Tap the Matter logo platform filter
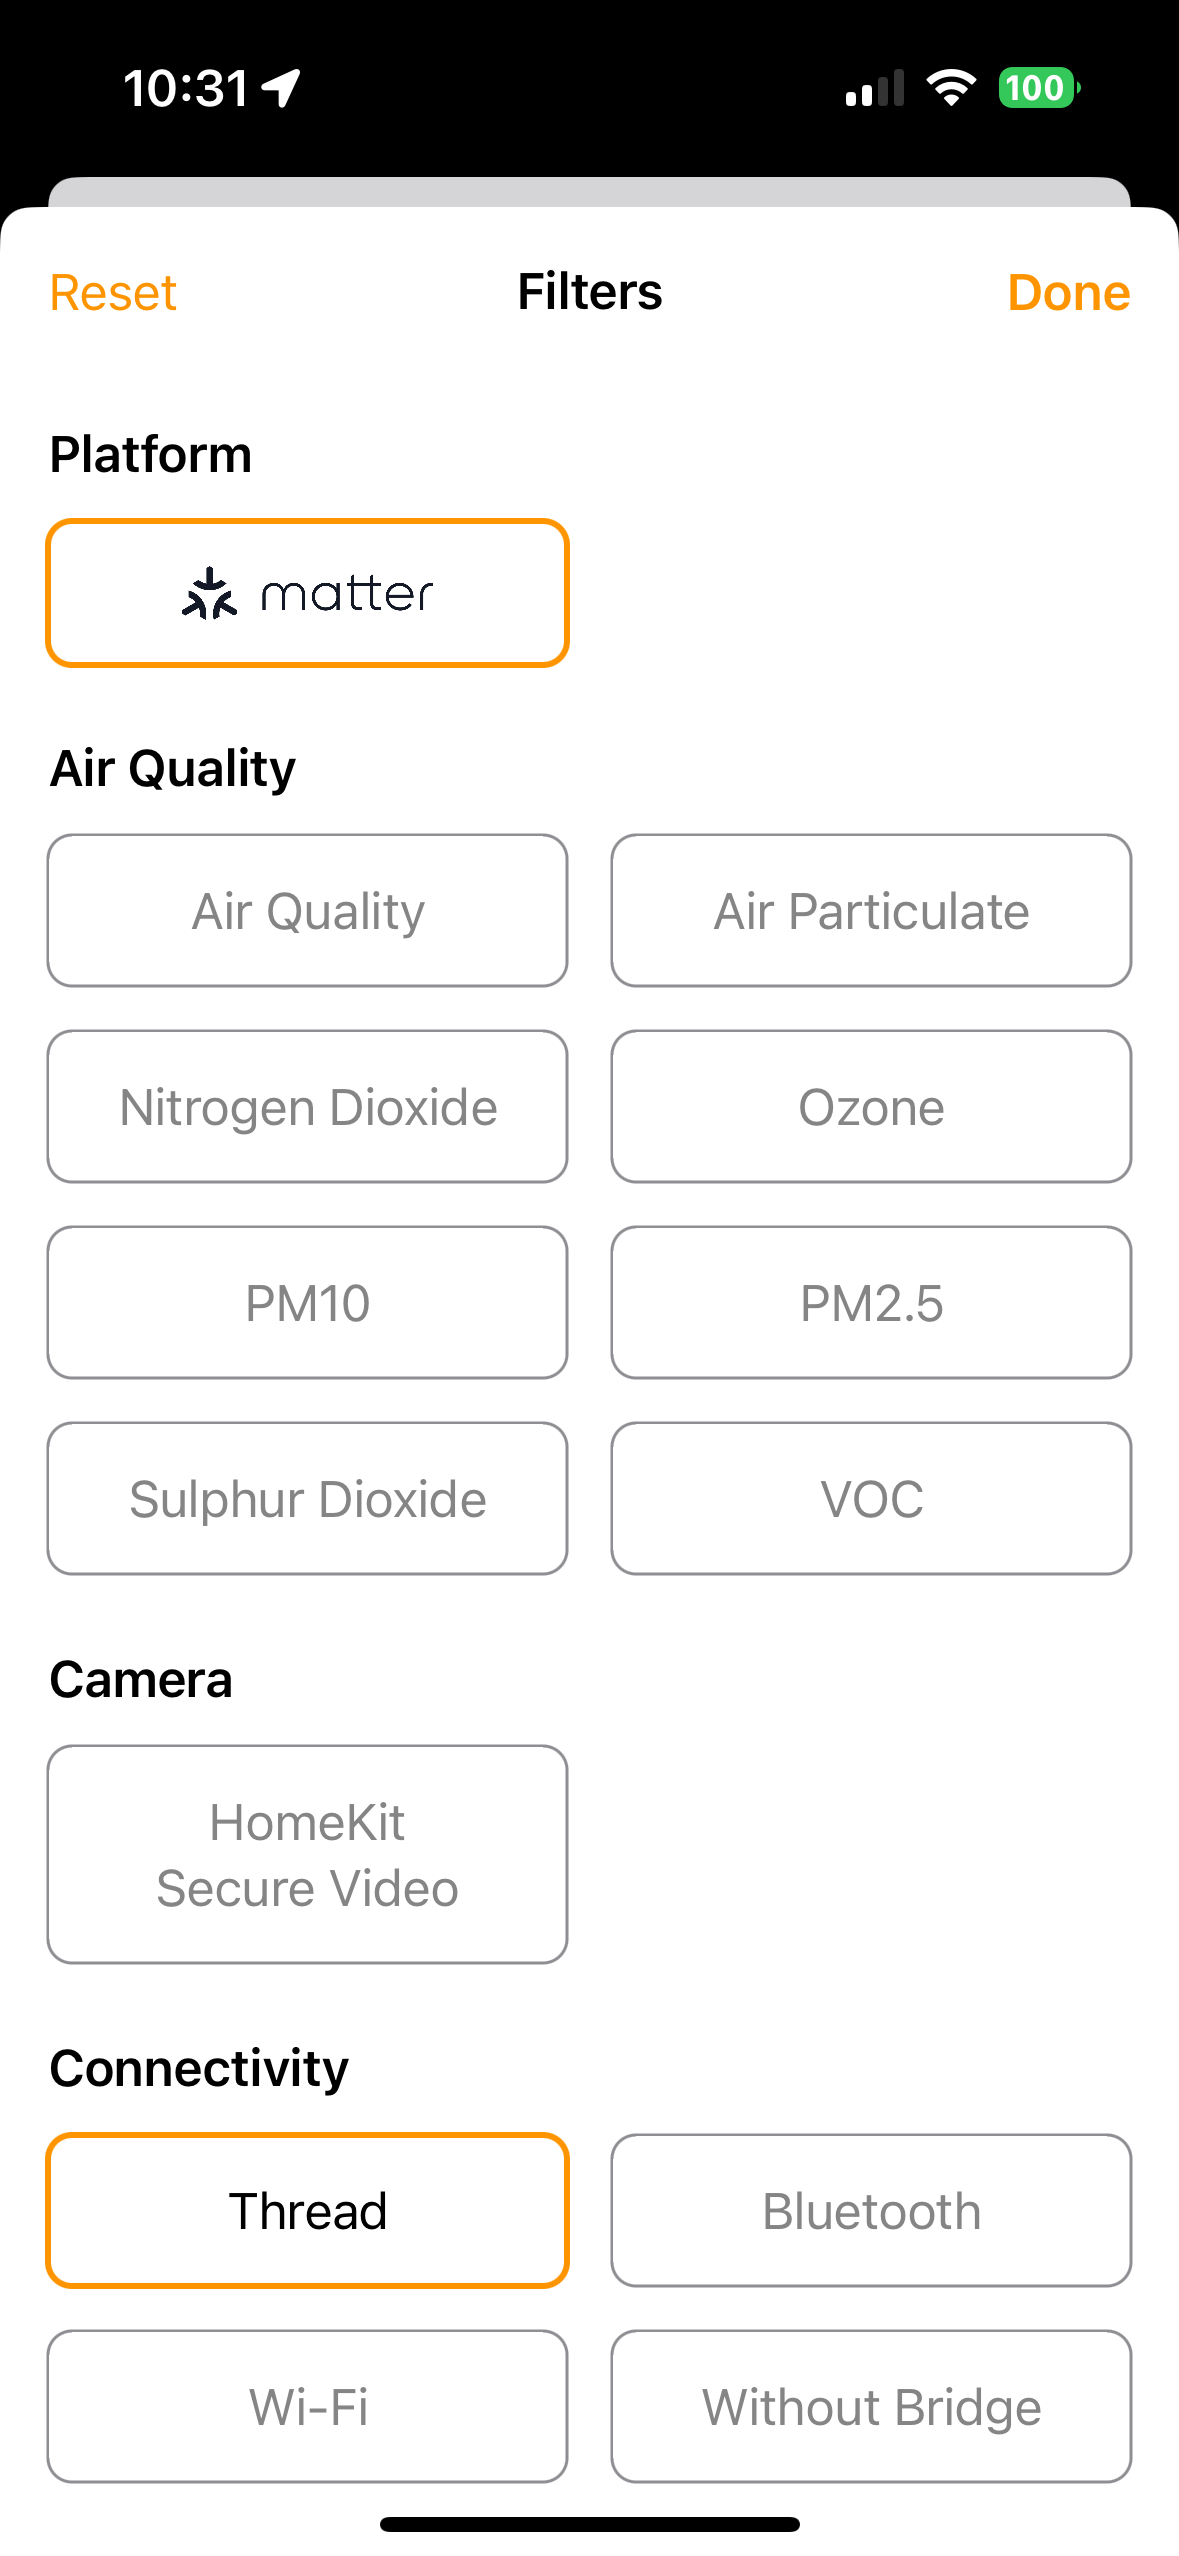Viewport: 1179px width, 2556px height. tap(307, 593)
